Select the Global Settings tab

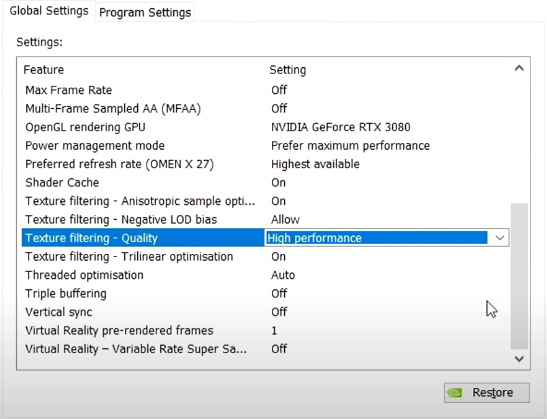click(x=49, y=11)
